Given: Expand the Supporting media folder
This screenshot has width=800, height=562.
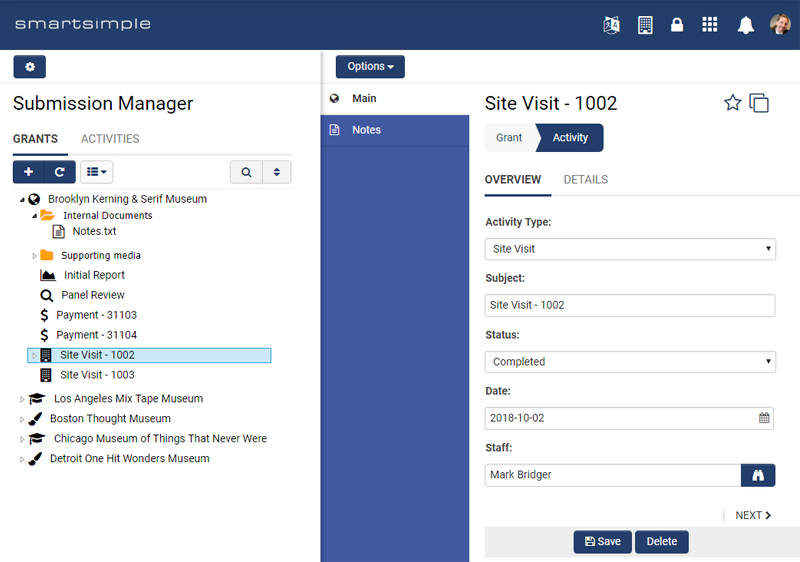Looking at the screenshot, I should pos(34,256).
